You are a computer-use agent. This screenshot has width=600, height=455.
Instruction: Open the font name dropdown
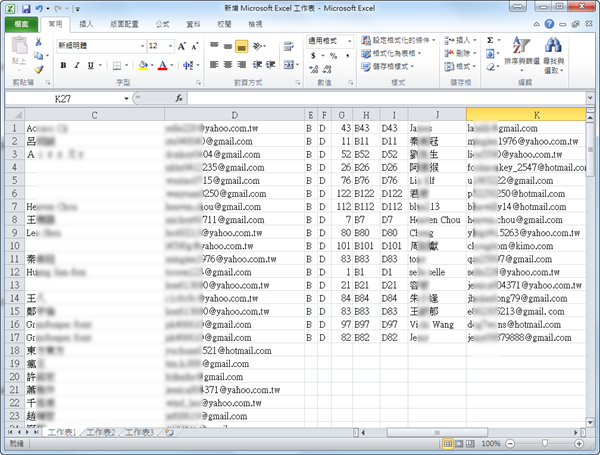142,46
